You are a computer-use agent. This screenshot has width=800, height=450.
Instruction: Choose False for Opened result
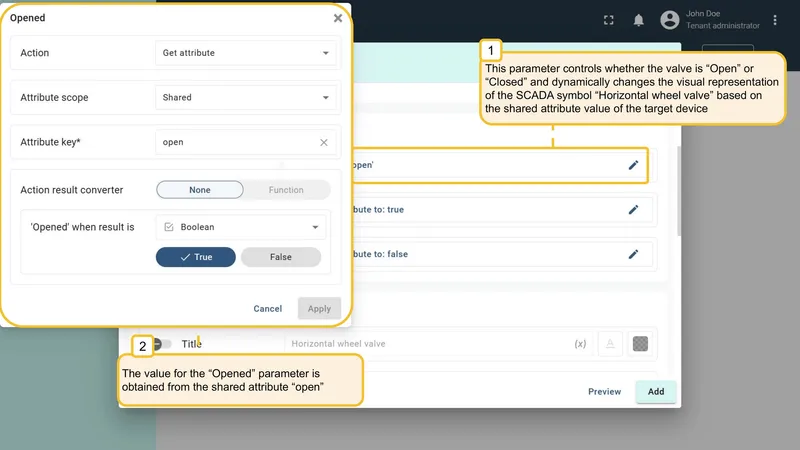click(281, 257)
